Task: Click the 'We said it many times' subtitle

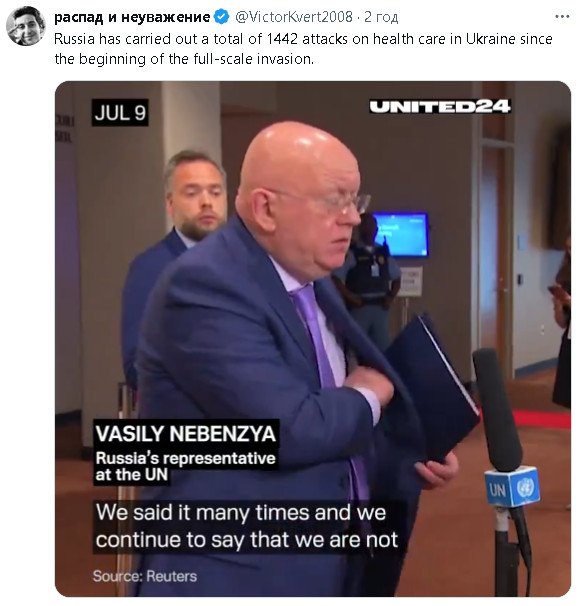Action: (247, 526)
